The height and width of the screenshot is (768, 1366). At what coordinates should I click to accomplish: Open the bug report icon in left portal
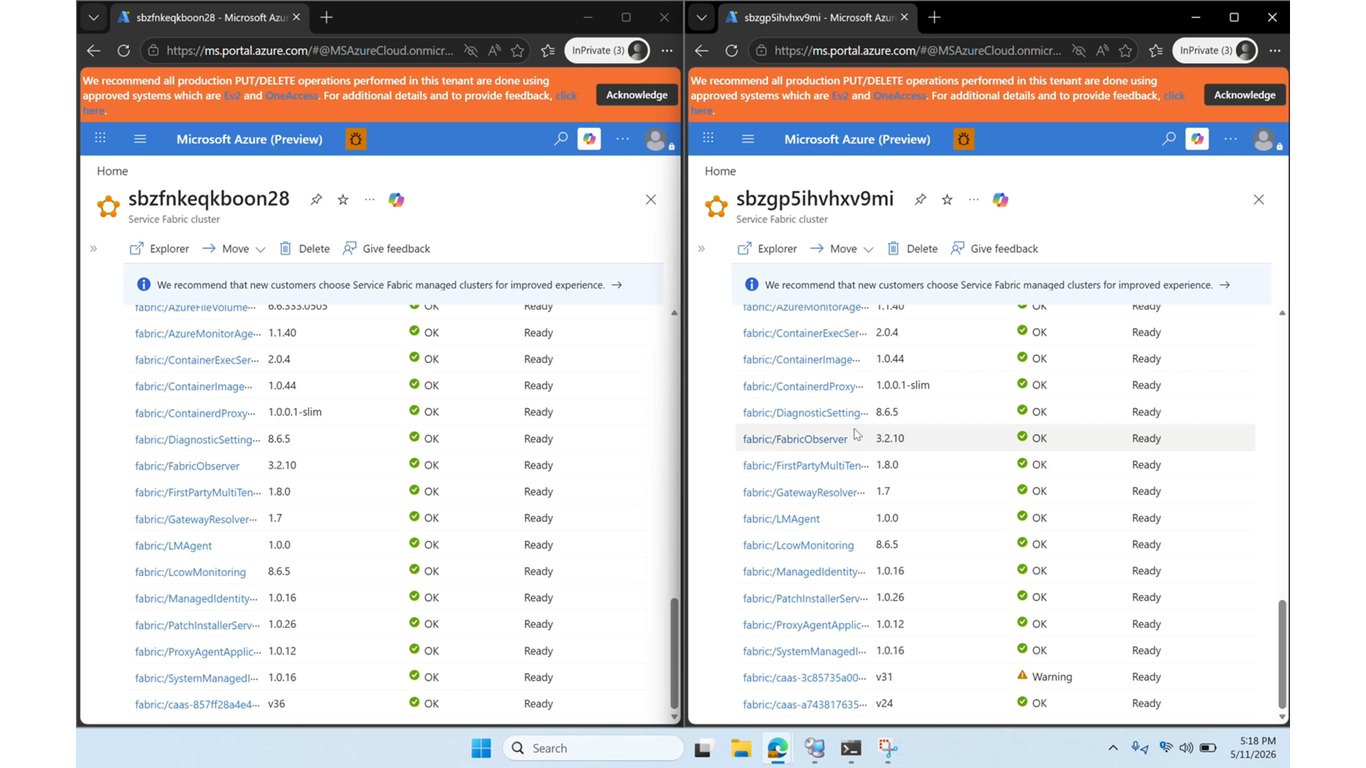[355, 139]
